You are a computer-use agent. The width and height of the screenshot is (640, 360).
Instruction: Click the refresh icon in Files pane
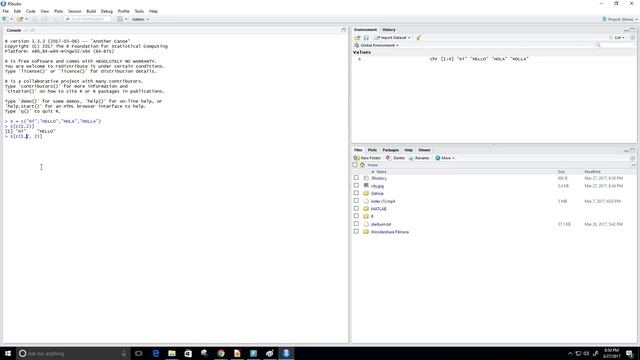(x=632, y=158)
